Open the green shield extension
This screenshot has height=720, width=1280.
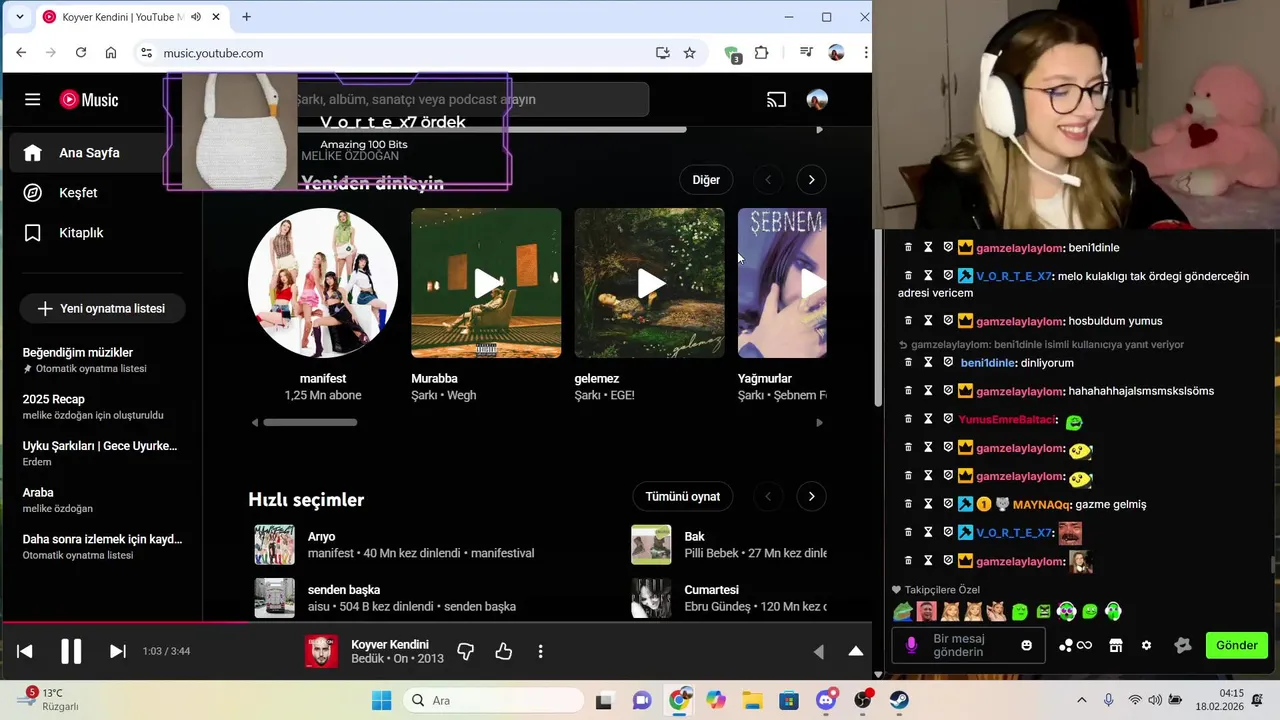pos(732,54)
